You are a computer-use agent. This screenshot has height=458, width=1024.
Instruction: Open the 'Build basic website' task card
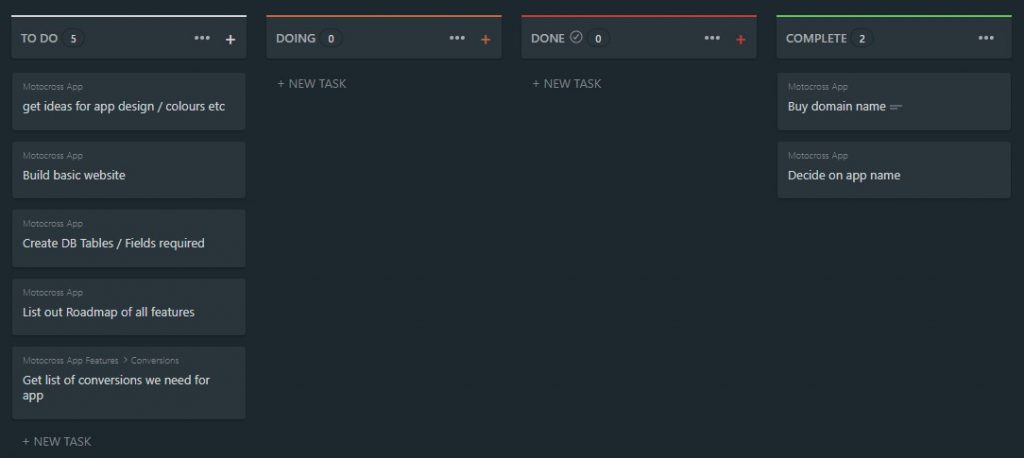click(x=128, y=170)
